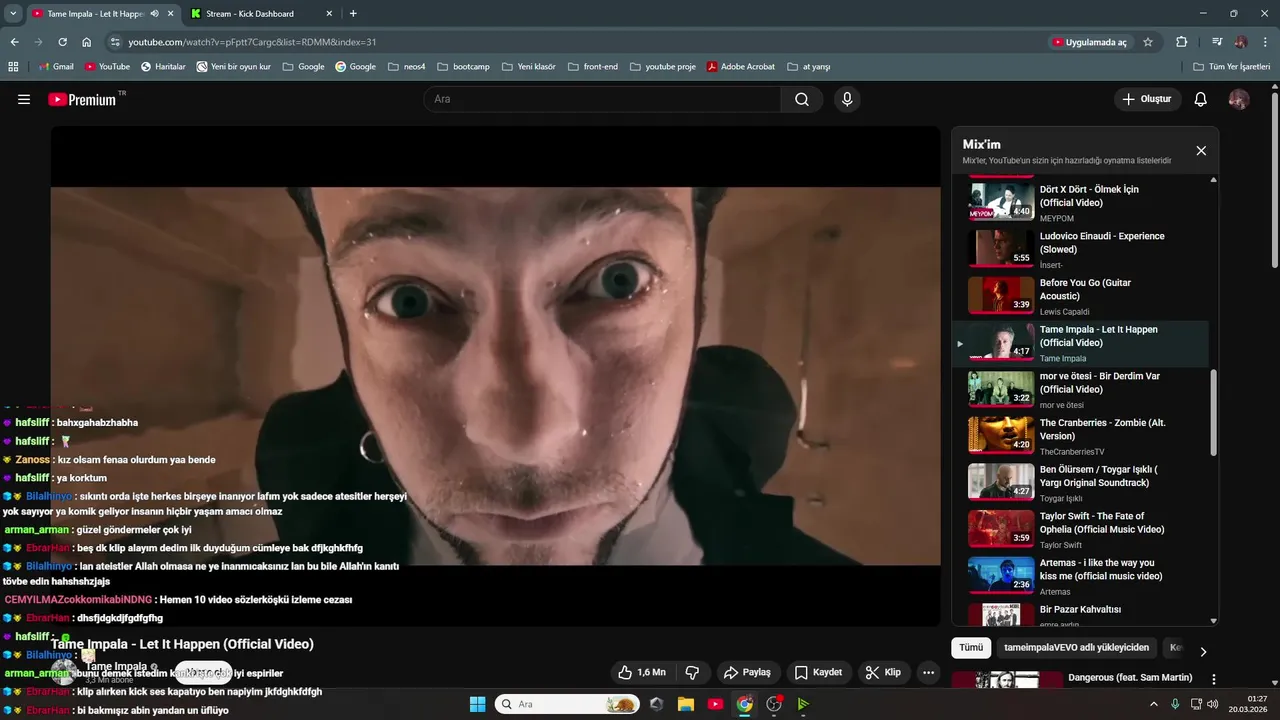Click the Oluştur create button
1280x720 pixels.
[x=1147, y=99]
